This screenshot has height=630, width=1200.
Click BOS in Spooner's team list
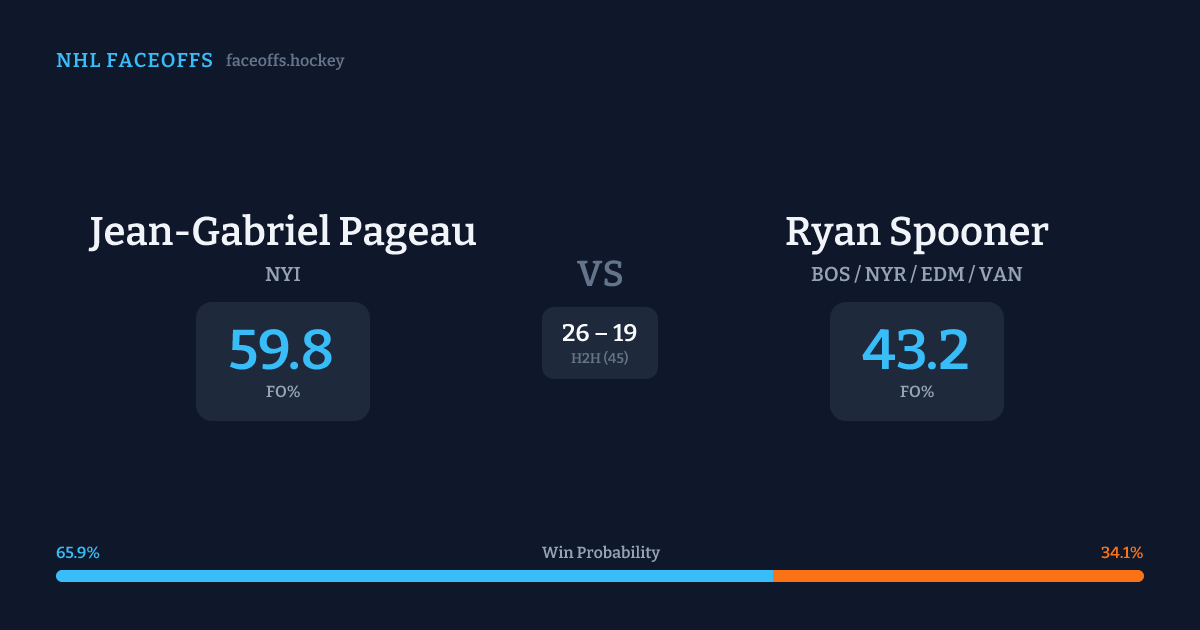[831, 274]
